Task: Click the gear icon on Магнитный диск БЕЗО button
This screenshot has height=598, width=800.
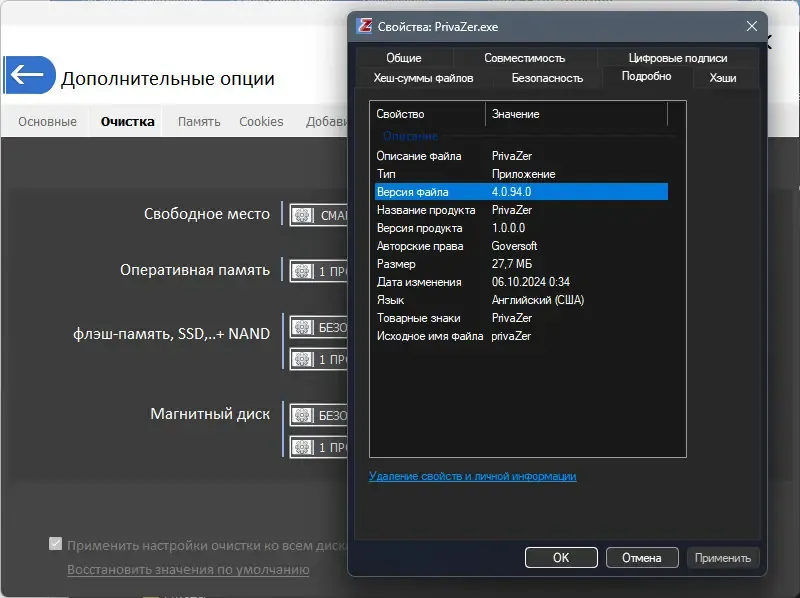Action: coord(302,413)
